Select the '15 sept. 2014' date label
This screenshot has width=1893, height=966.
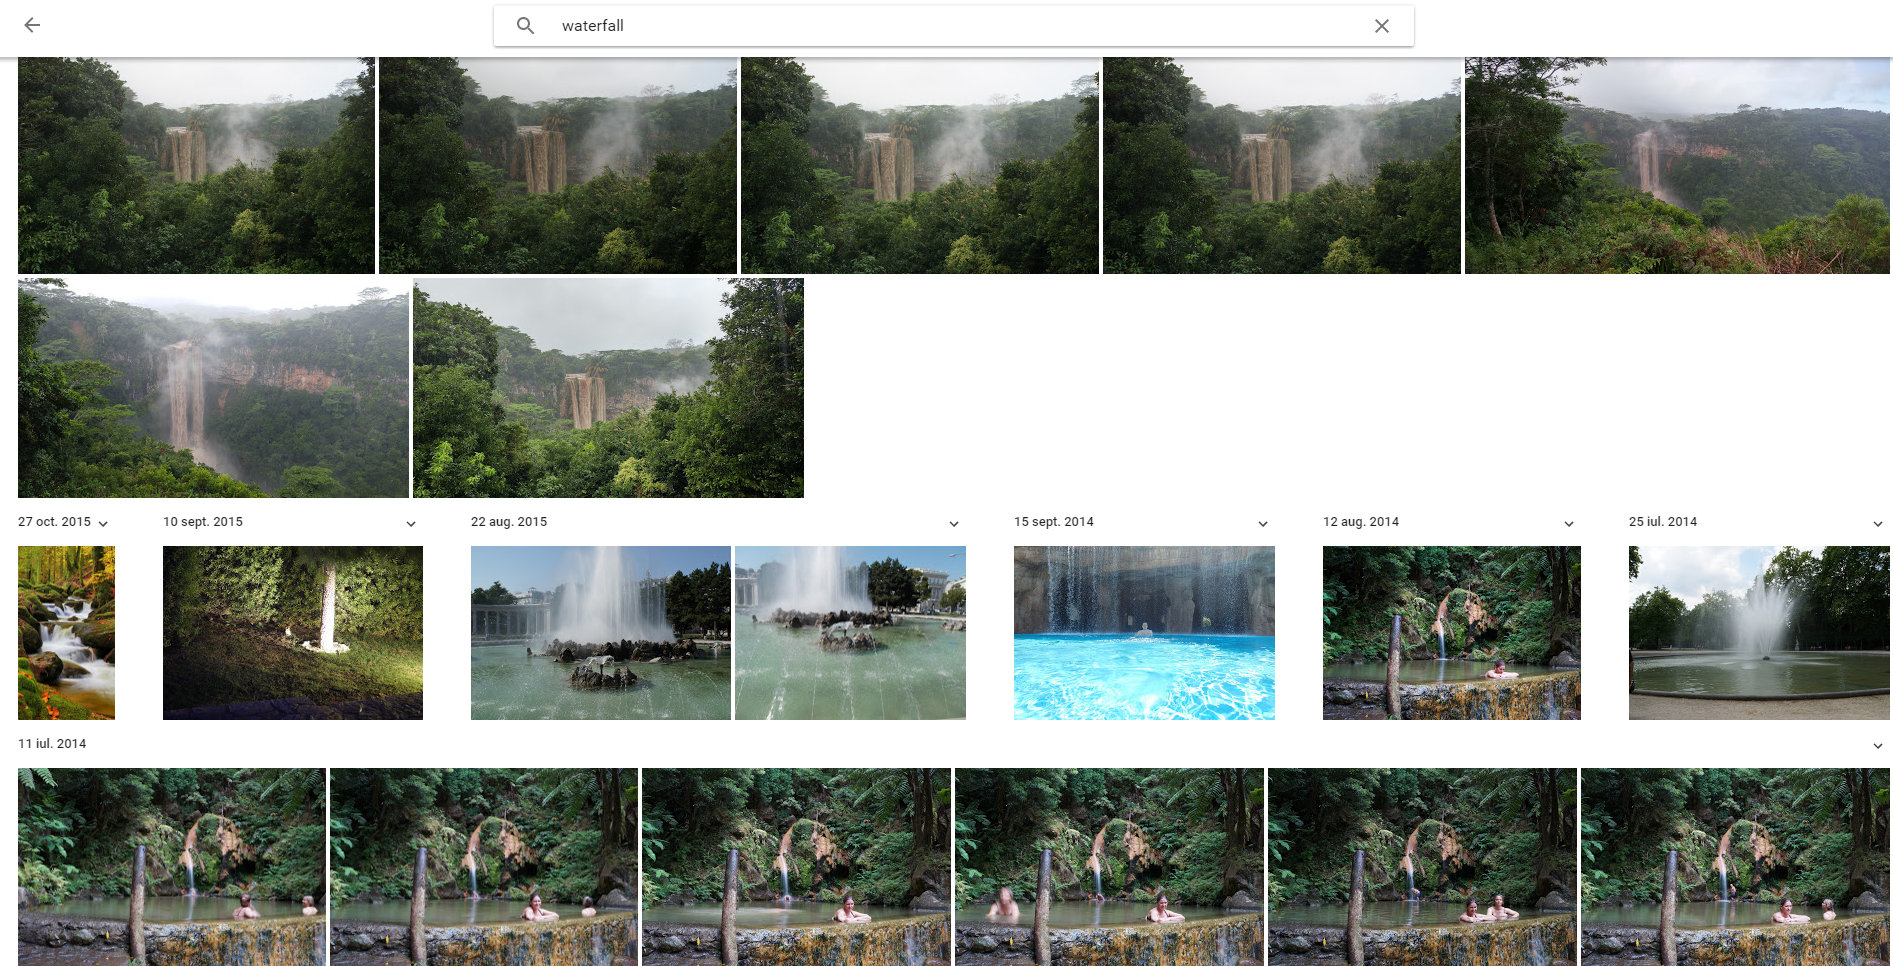(x=1054, y=522)
